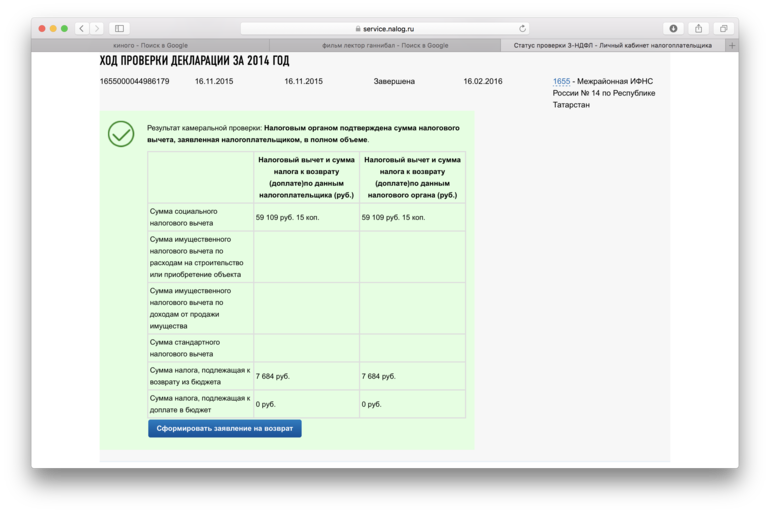Switch to the 'книго - Поиск в Google' tab
This screenshot has height=513, width=770.
click(x=150, y=45)
